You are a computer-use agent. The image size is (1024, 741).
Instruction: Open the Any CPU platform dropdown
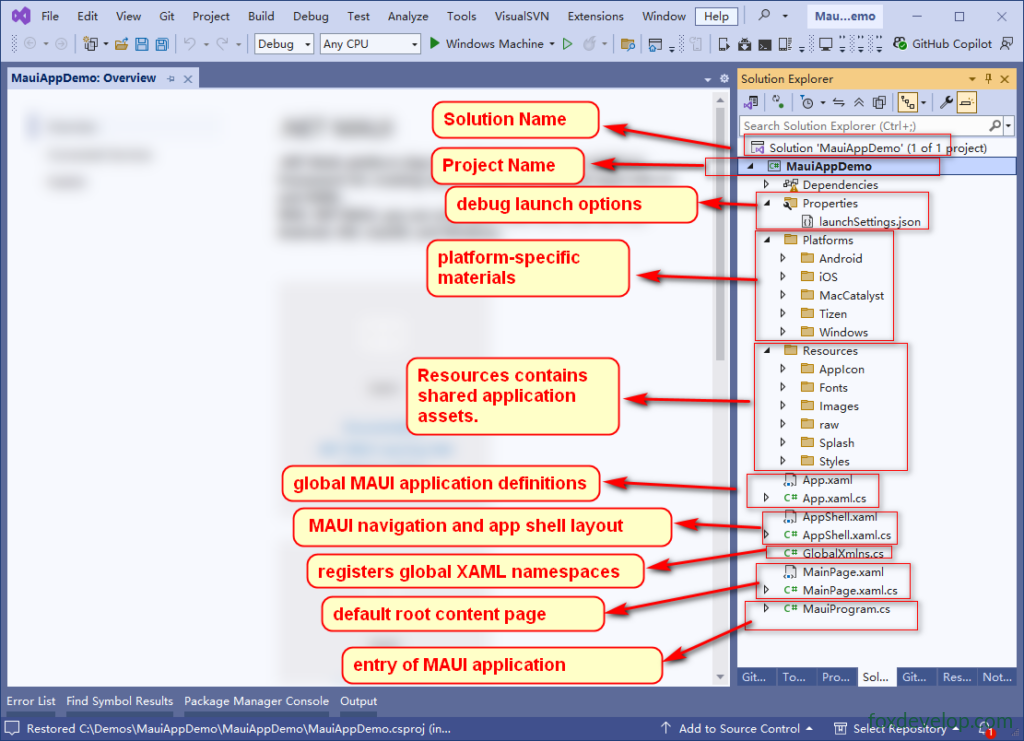click(x=370, y=44)
